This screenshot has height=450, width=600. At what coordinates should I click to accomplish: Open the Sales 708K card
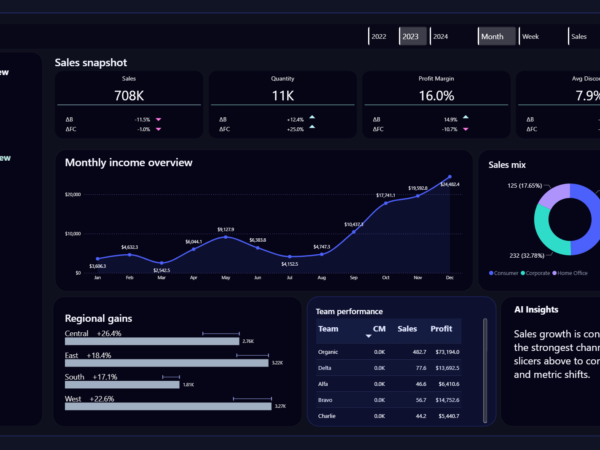(x=129, y=104)
